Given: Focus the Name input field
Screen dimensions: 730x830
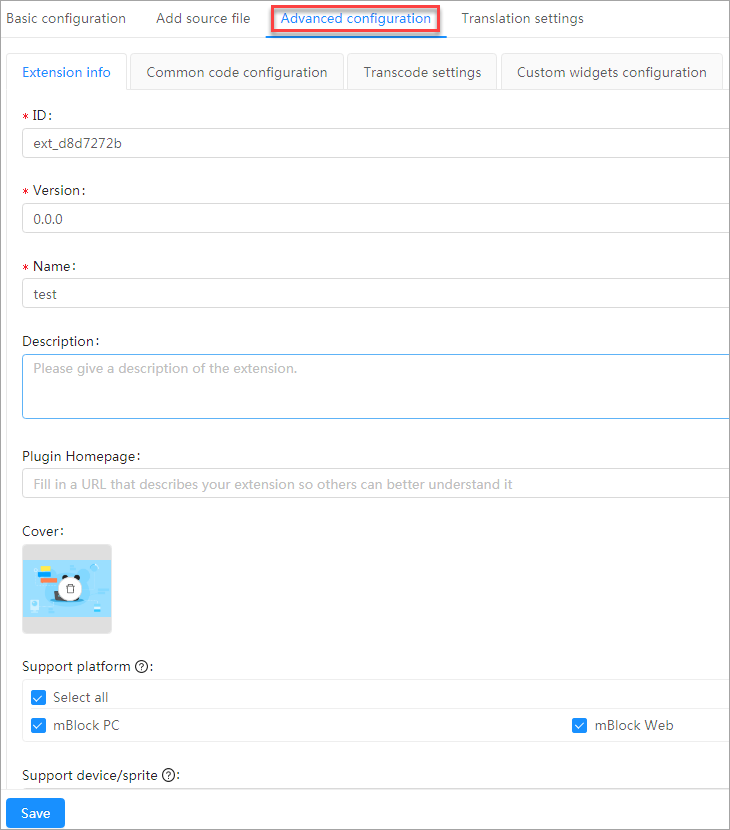Looking at the screenshot, I should (376, 294).
